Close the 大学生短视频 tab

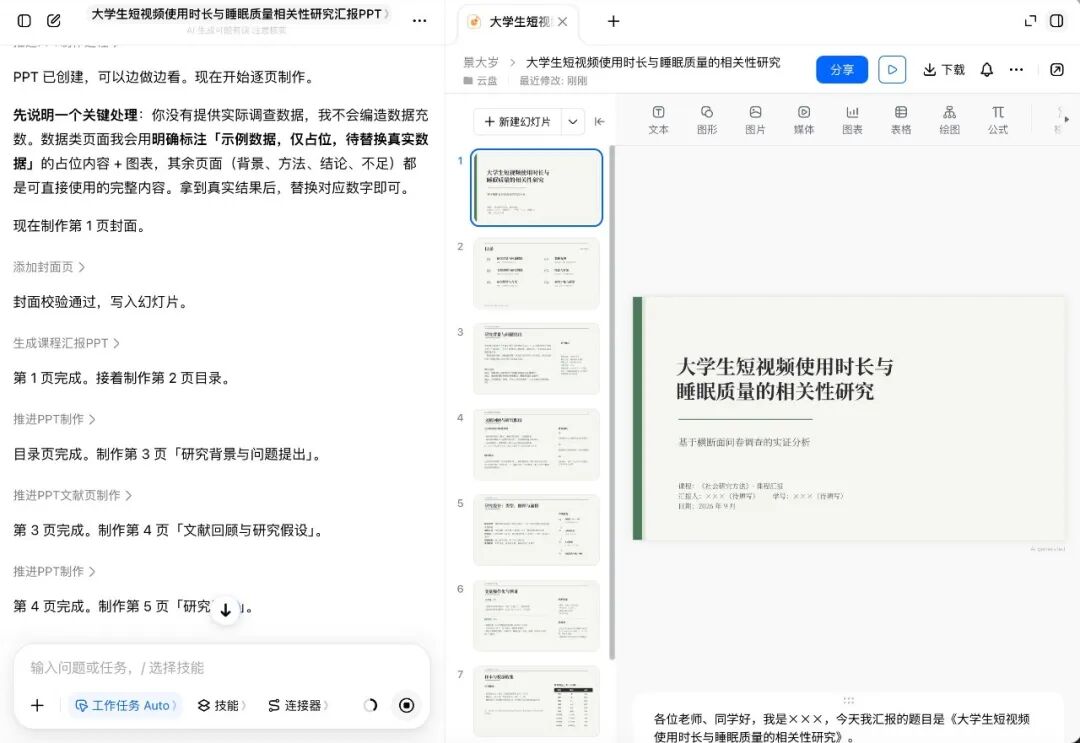pyautogui.click(x=563, y=22)
